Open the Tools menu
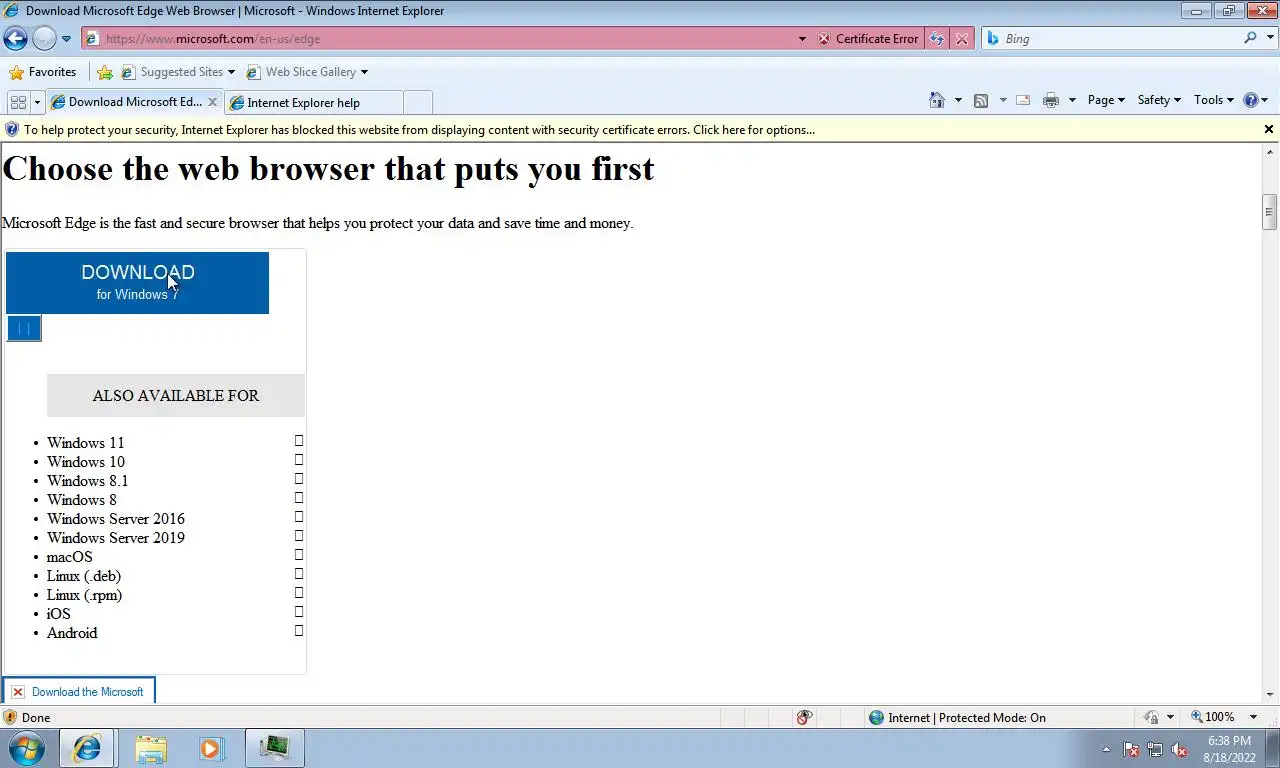 pos(1214,100)
